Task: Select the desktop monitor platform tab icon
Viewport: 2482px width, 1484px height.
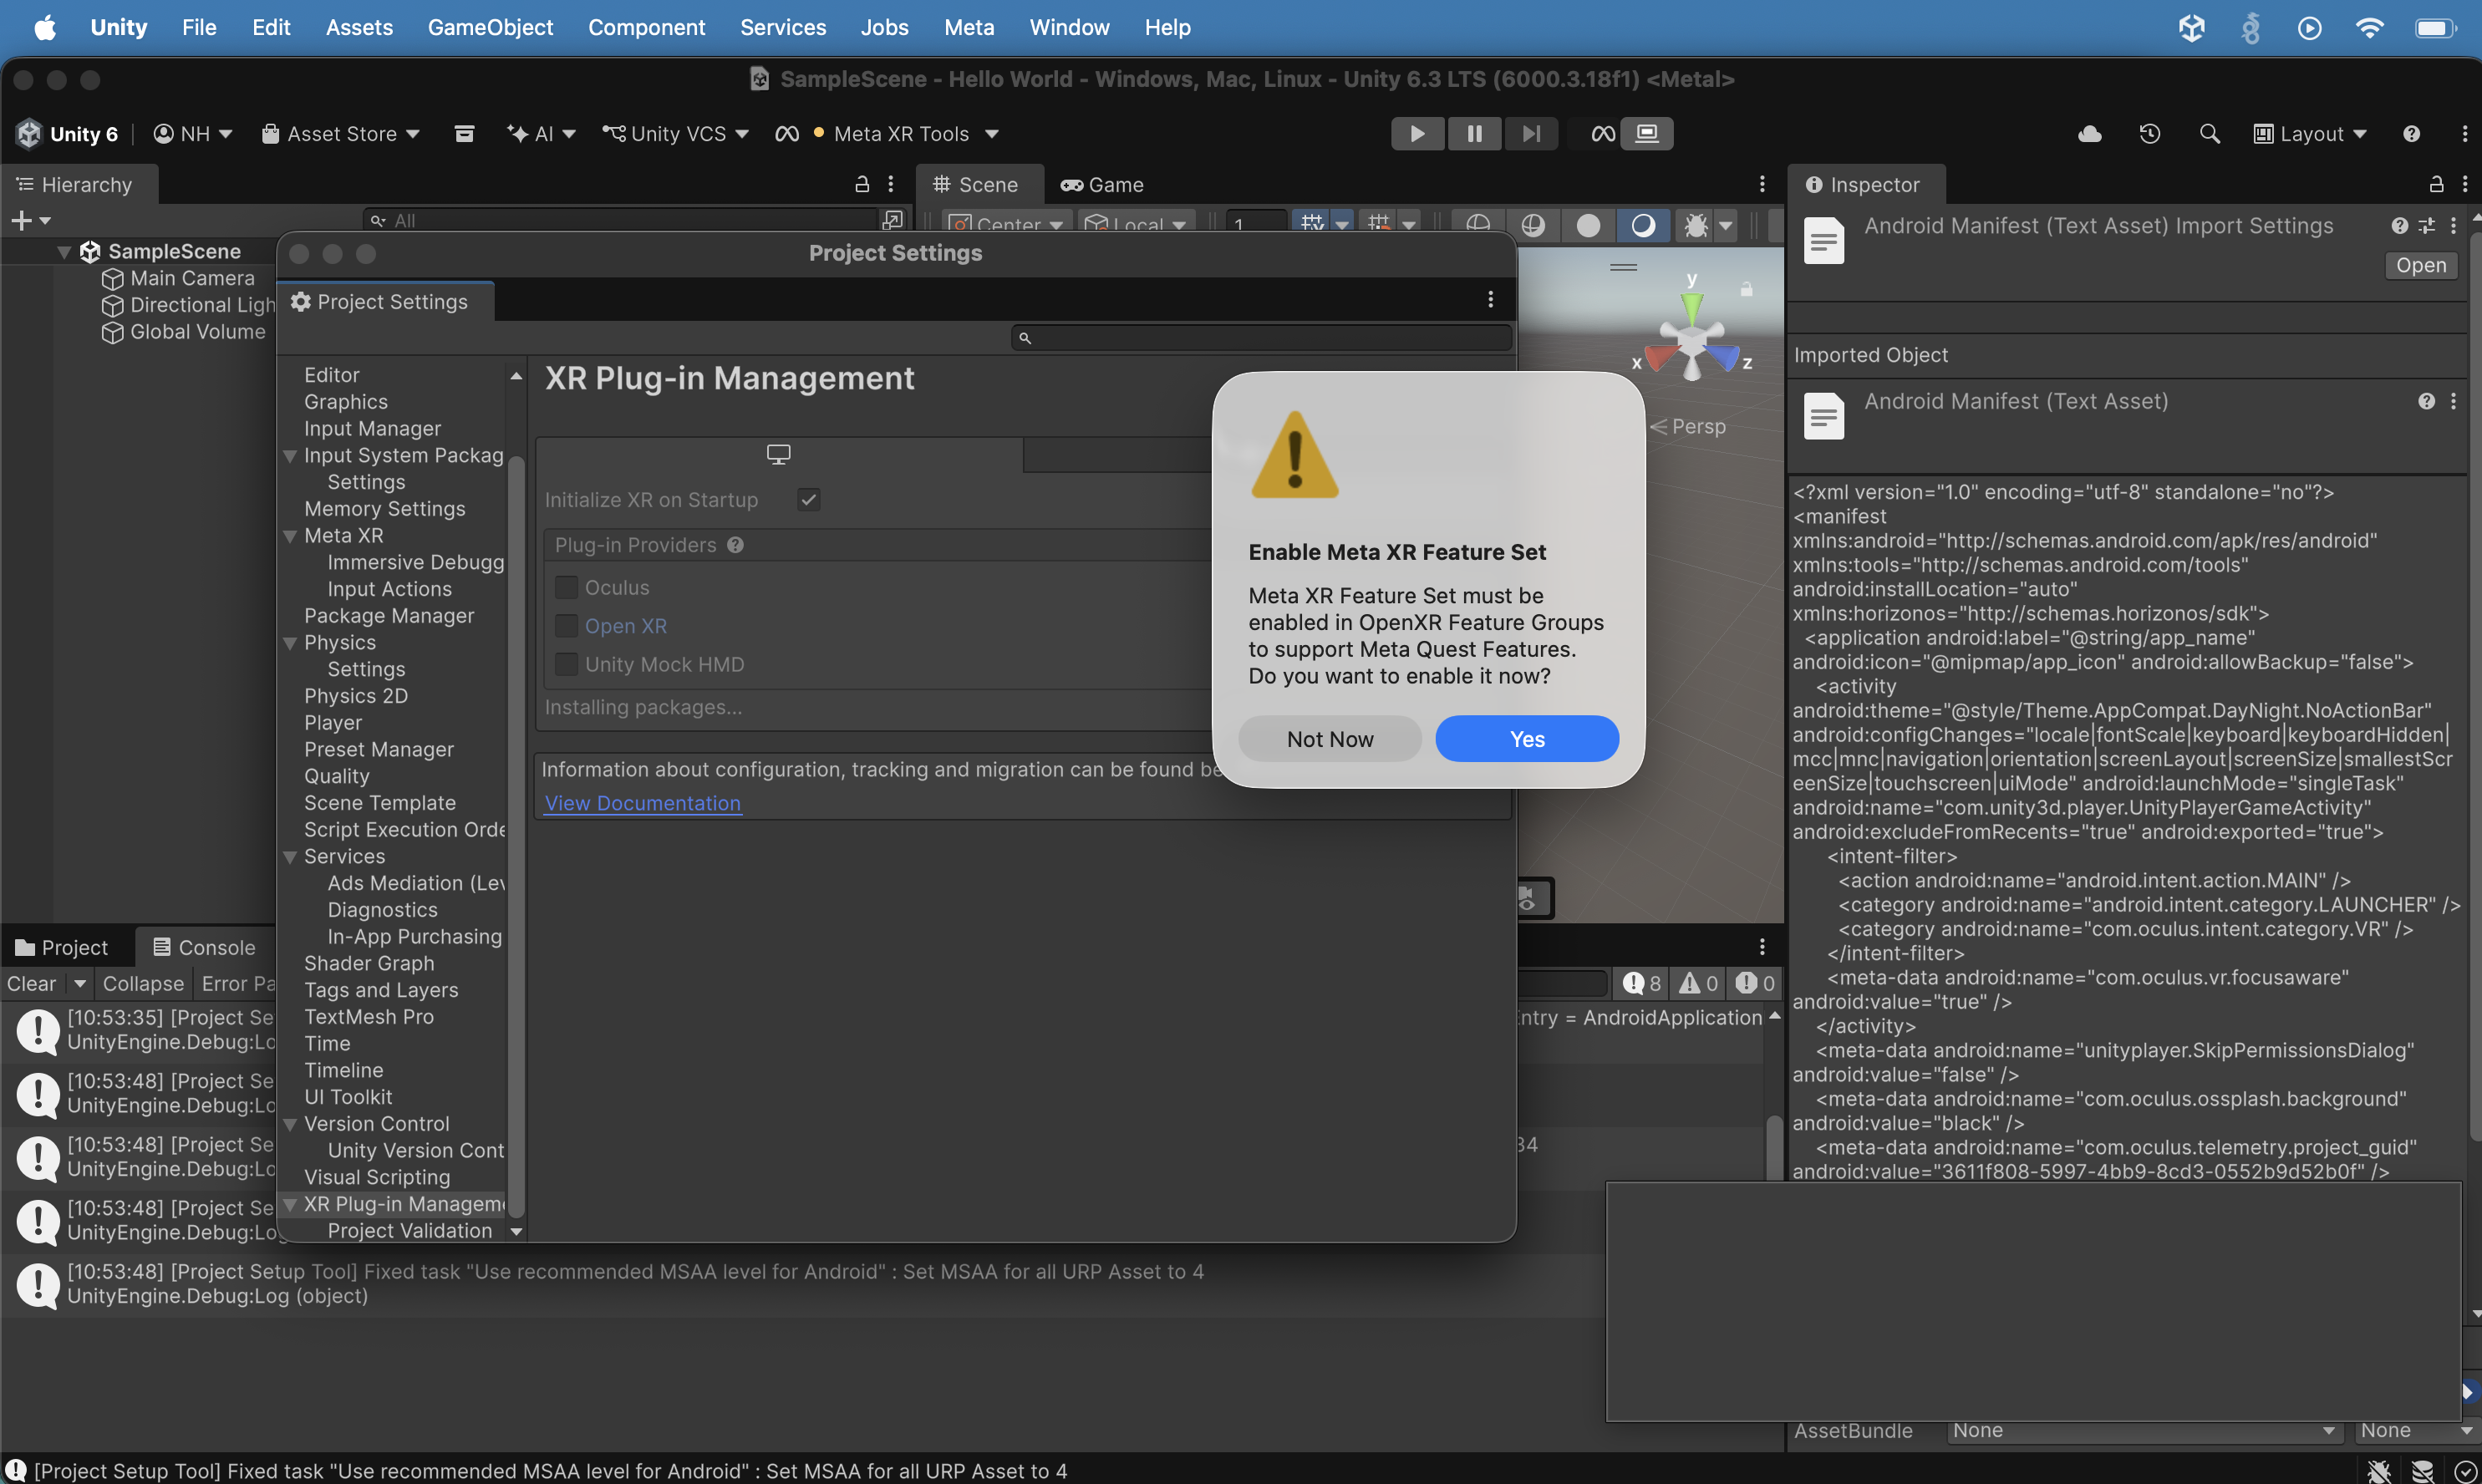Action: tap(778, 454)
